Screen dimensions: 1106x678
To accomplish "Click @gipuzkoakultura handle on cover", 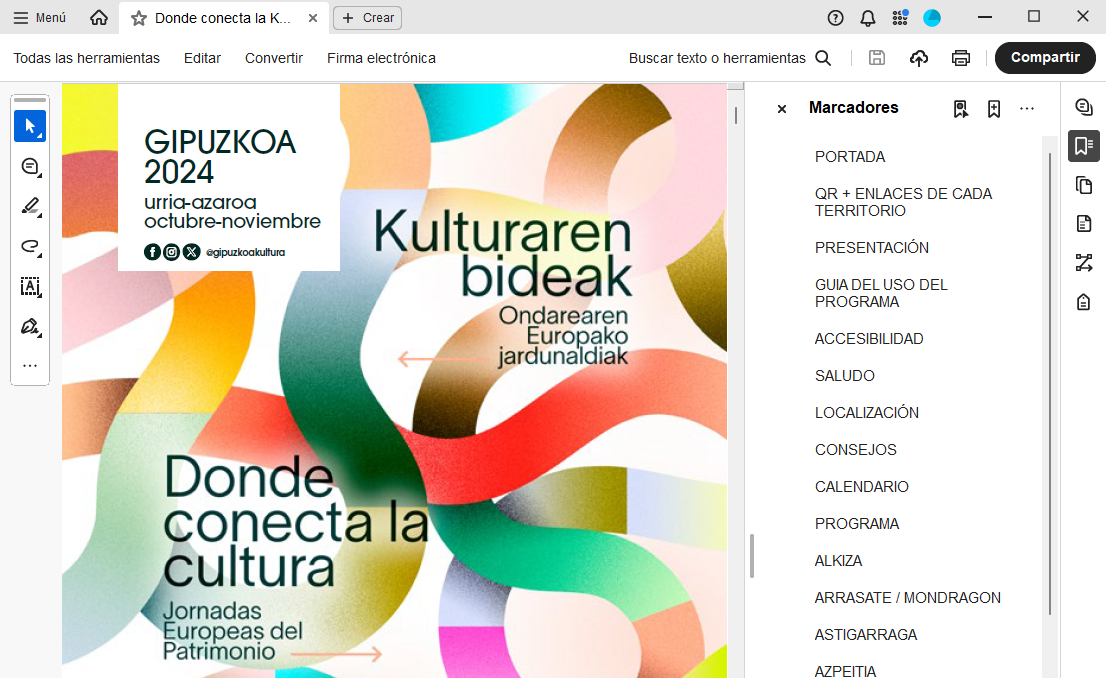I will (245, 252).
